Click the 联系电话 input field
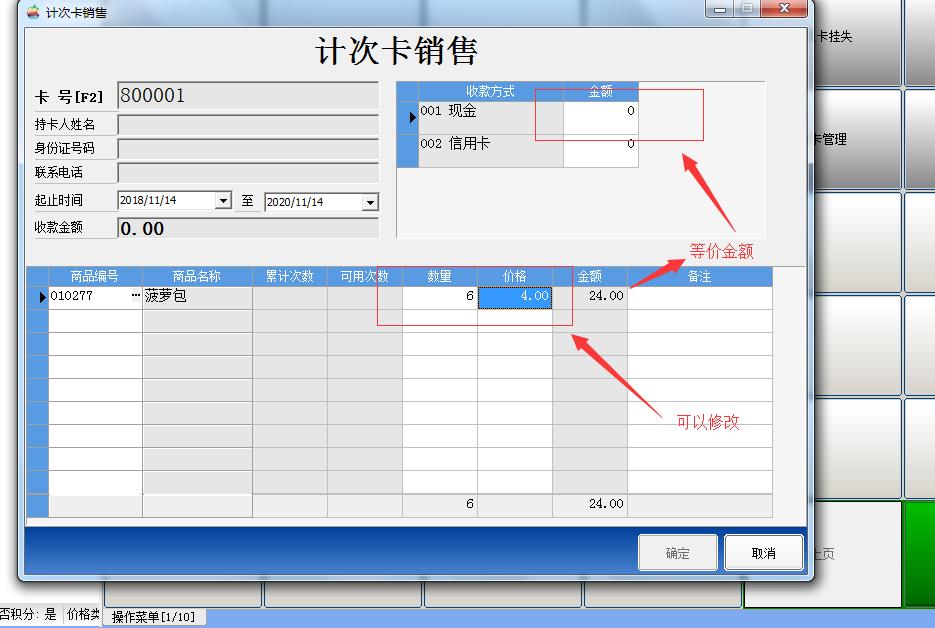The height and width of the screenshot is (628, 935). 248,172
